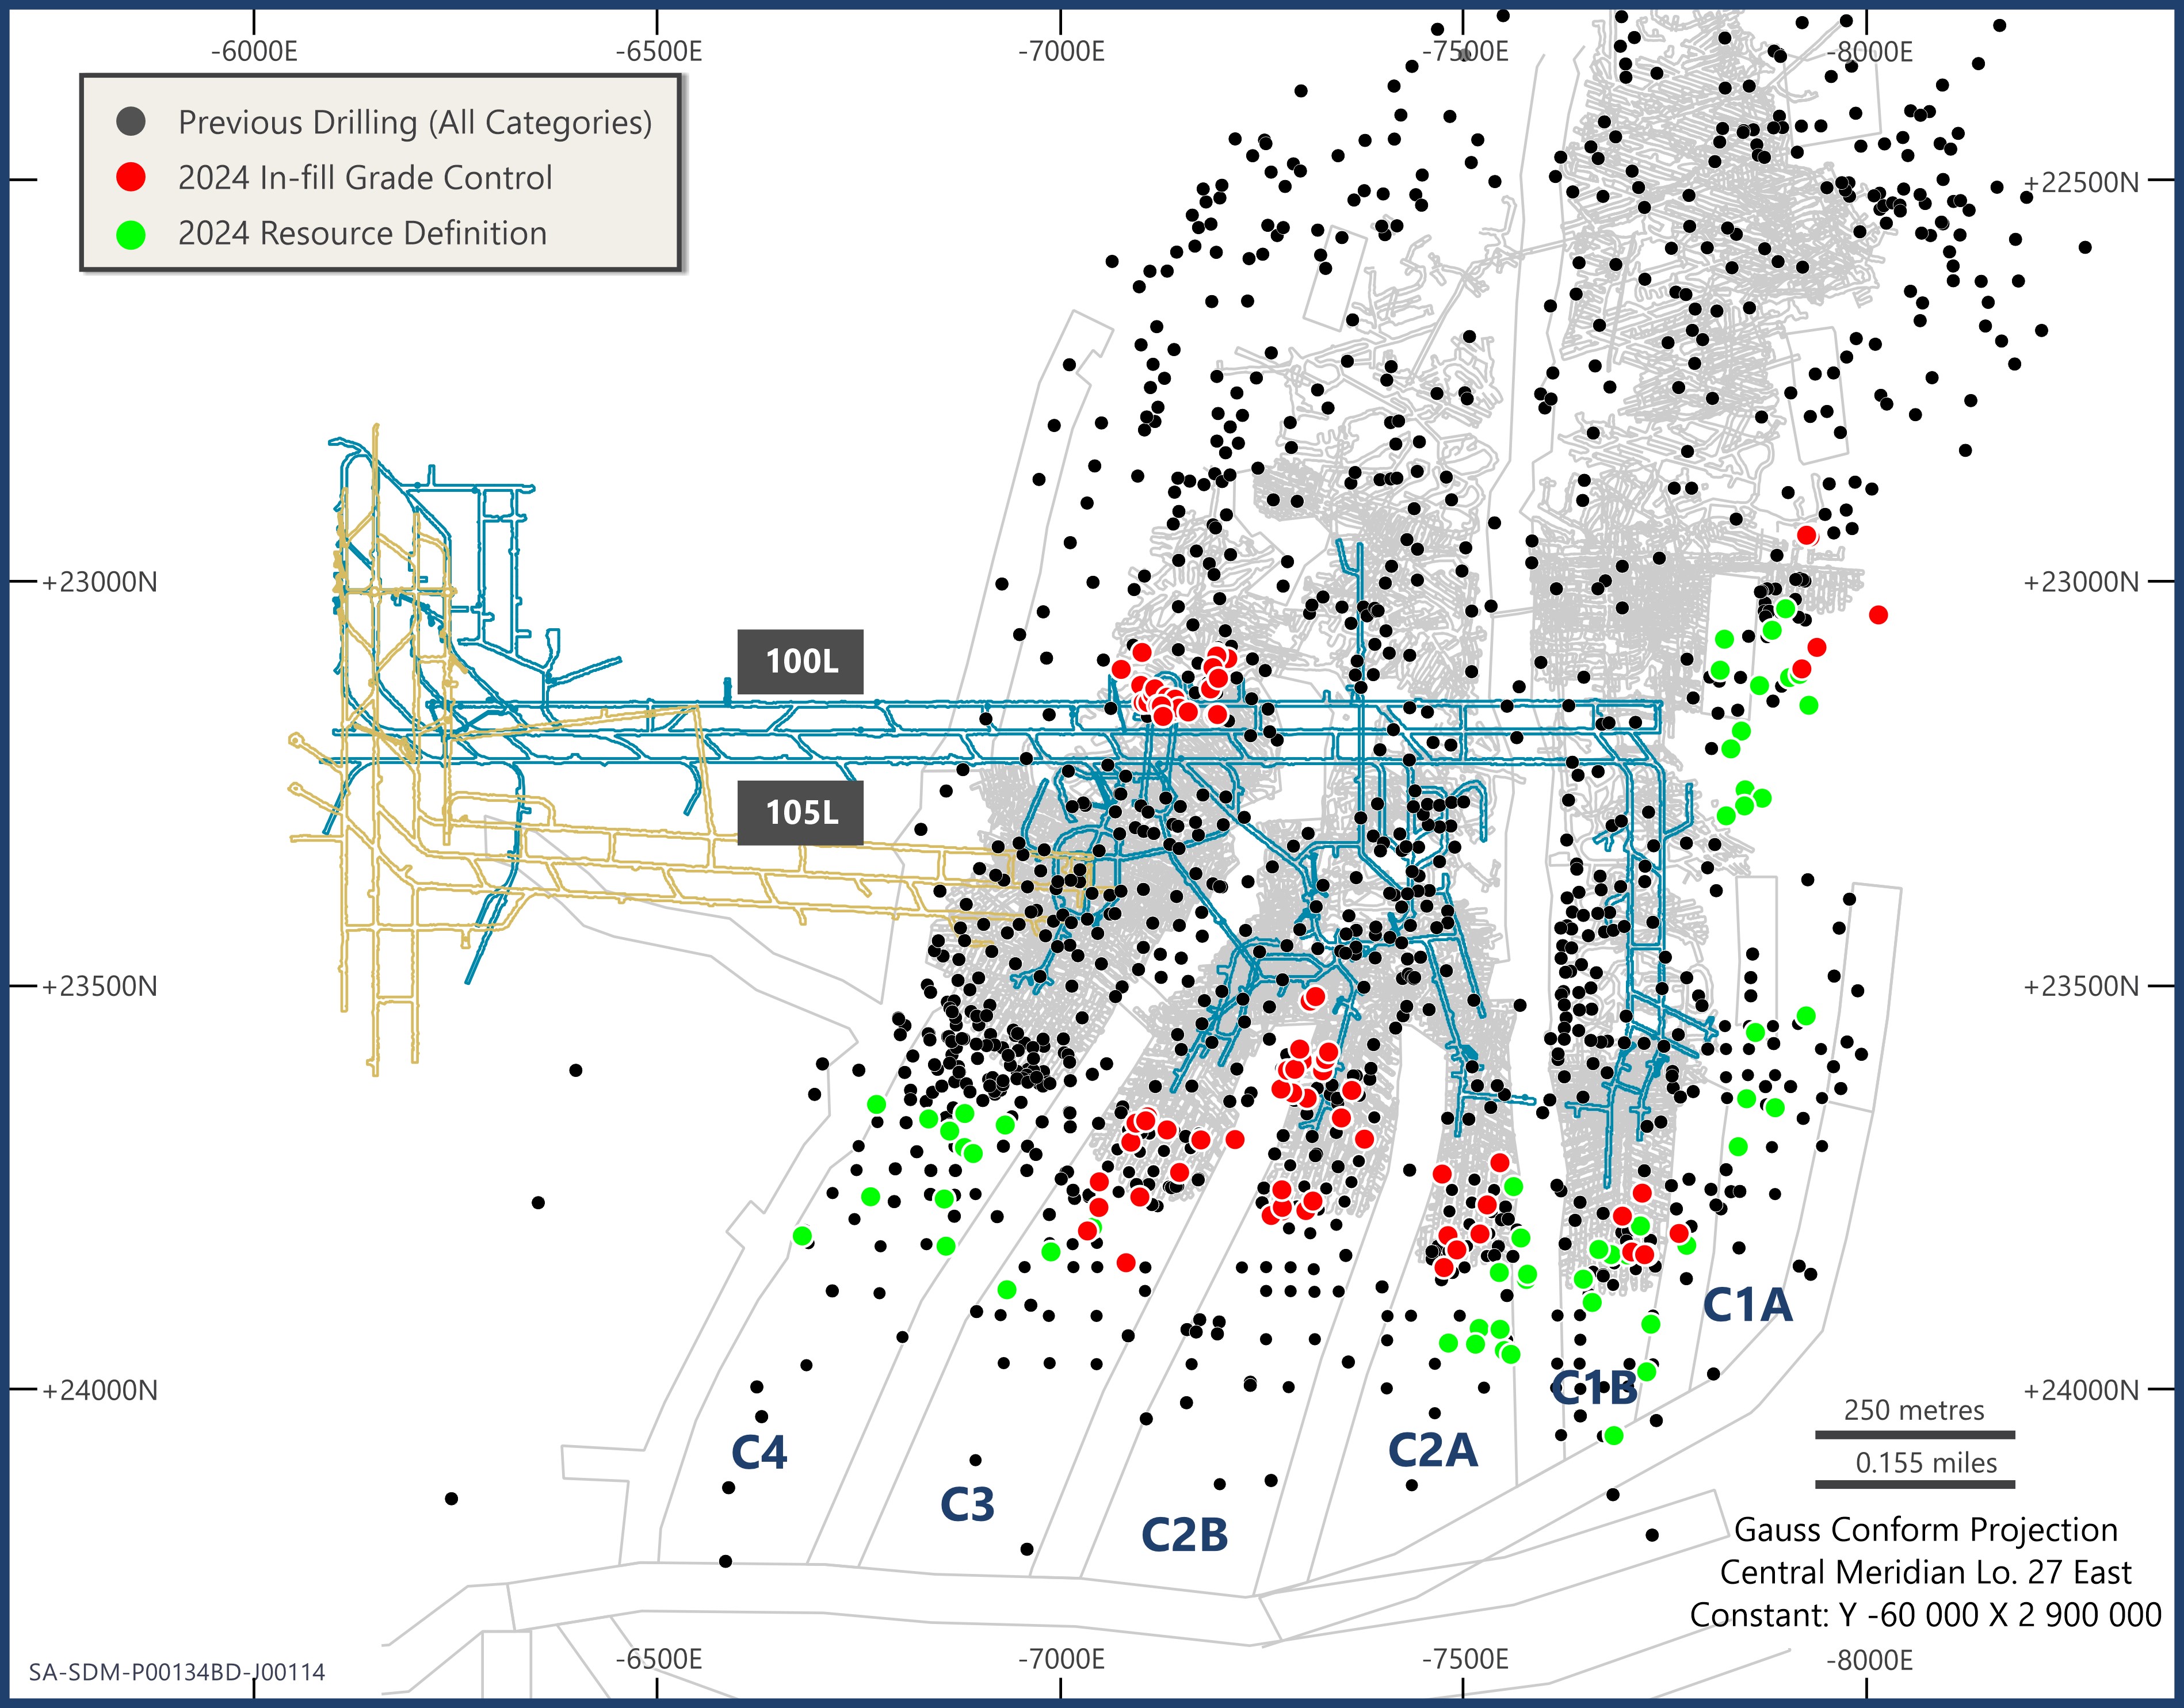Select the C4 block label
2184x1708 pixels.
coord(759,1453)
